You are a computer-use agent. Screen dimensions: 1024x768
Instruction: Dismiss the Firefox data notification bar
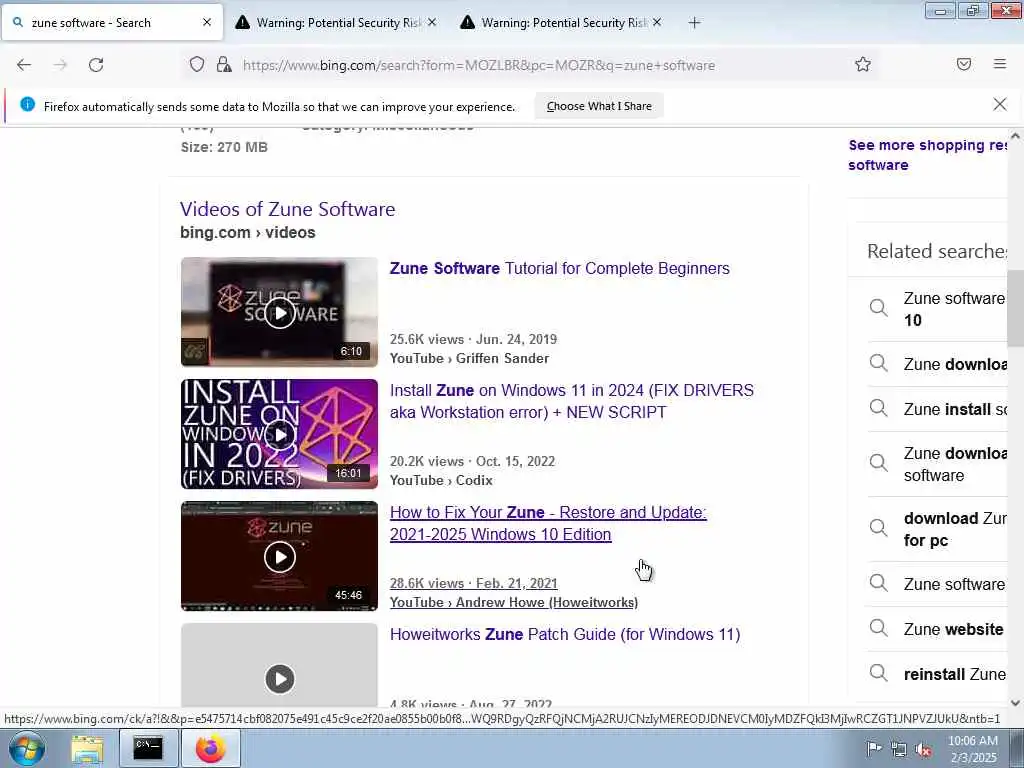click(x=1000, y=104)
